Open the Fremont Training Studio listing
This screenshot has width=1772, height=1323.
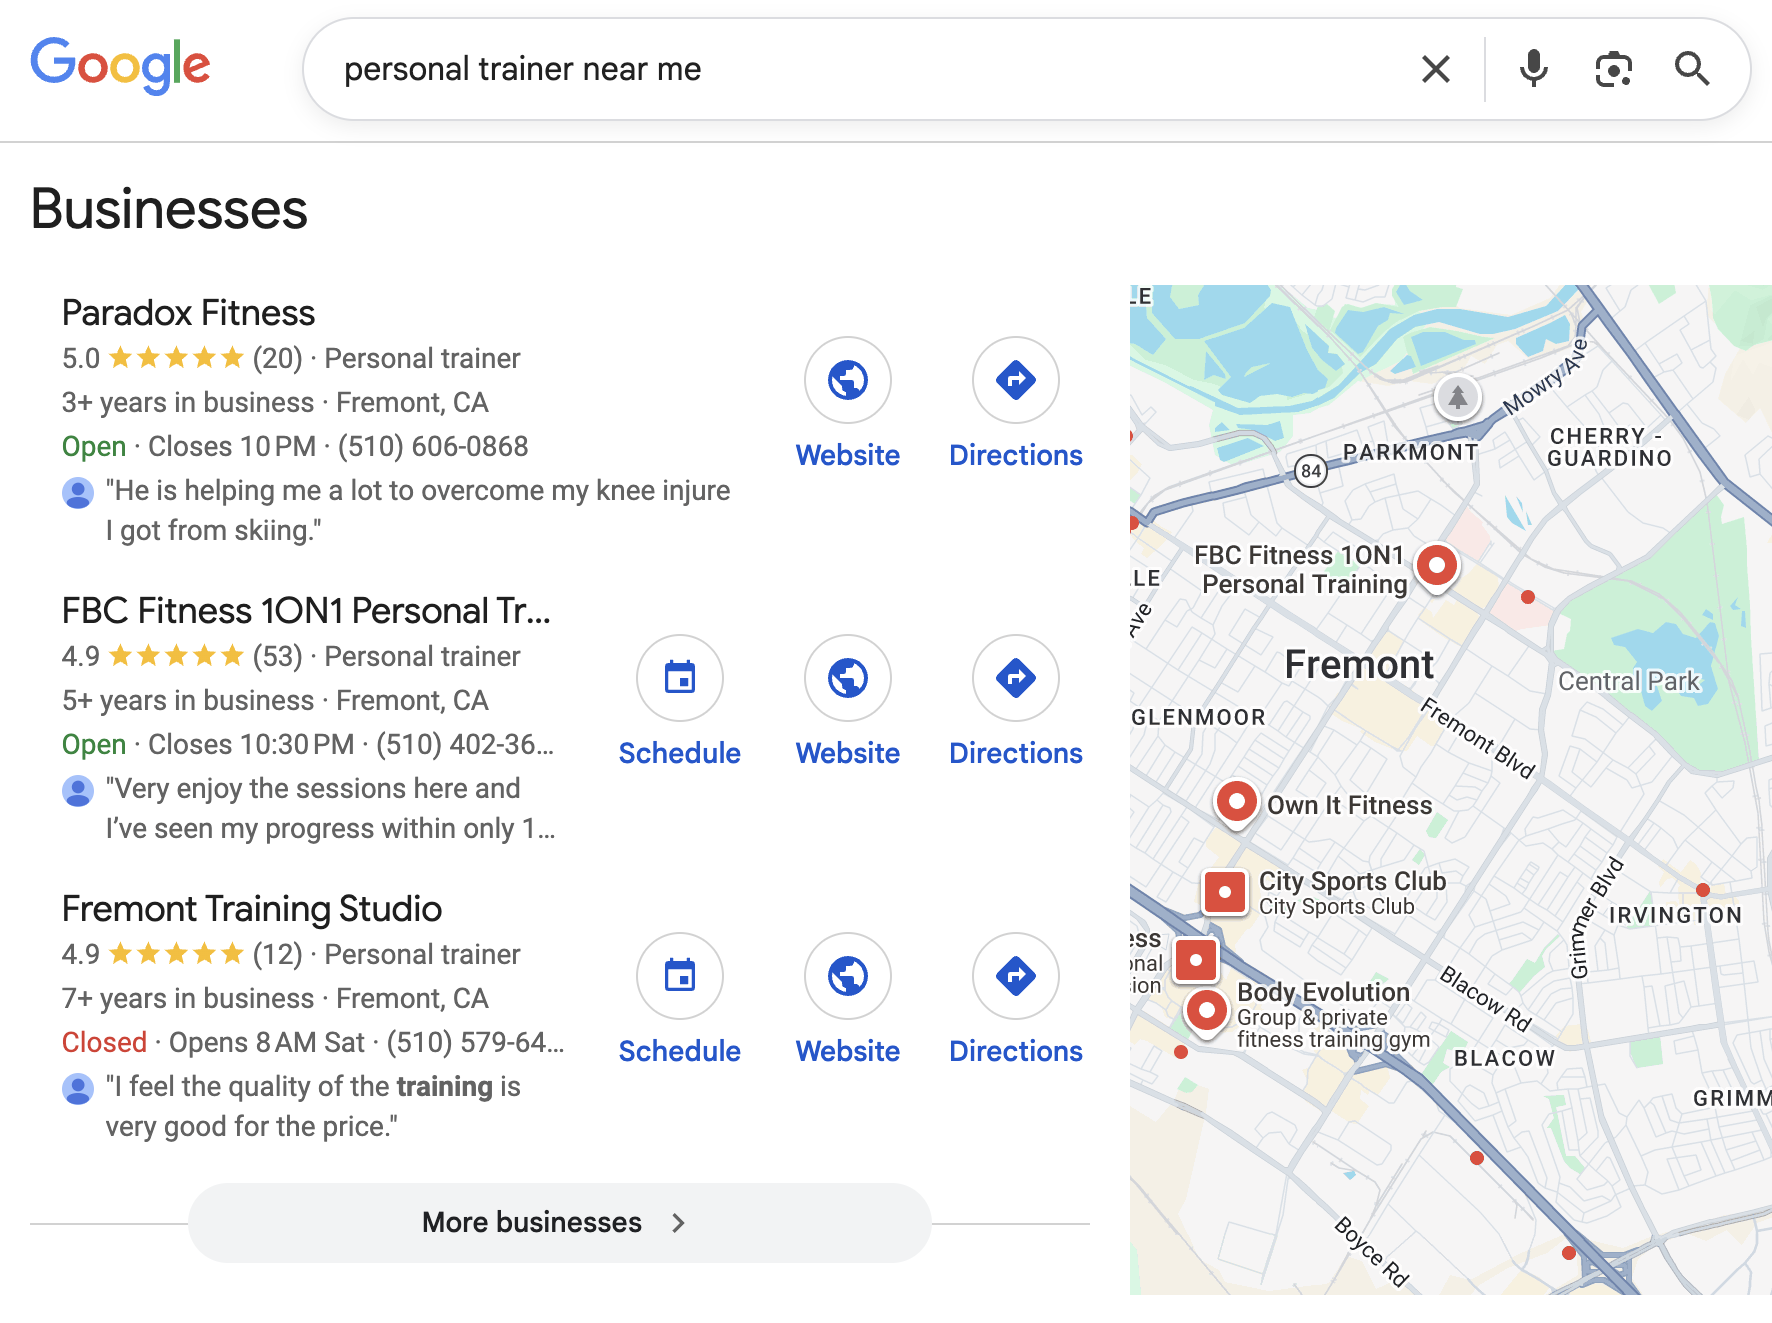[x=251, y=909]
